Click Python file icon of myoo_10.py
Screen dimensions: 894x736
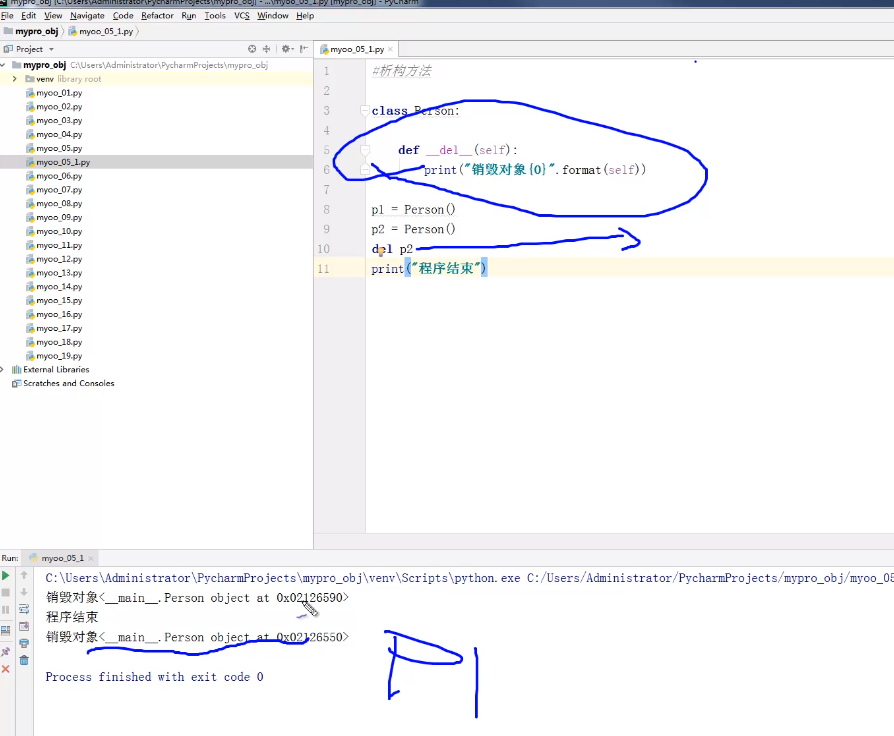[30, 231]
